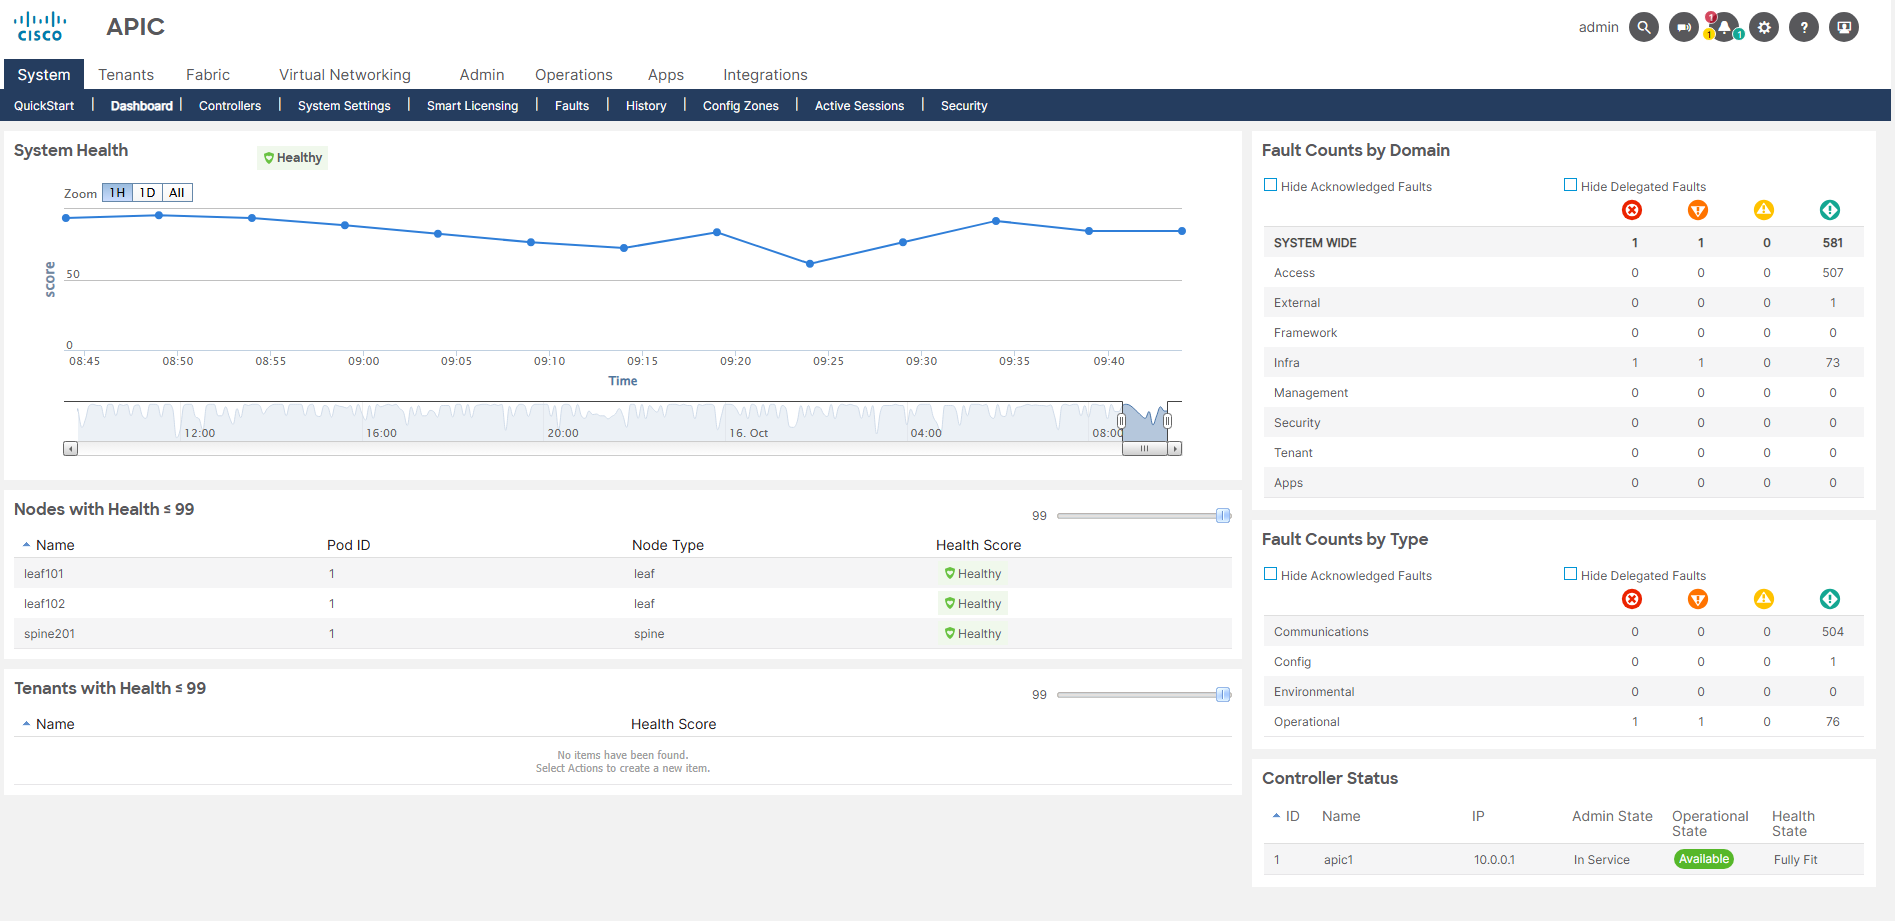
Task: Set chart zoom to 1D
Action: point(147,193)
